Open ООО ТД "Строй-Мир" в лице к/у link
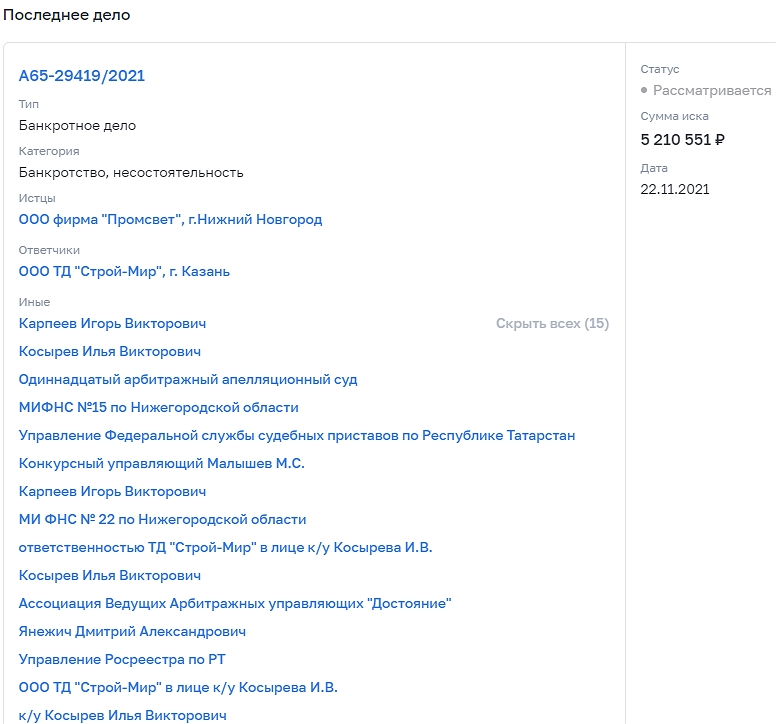 click(x=178, y=687)
